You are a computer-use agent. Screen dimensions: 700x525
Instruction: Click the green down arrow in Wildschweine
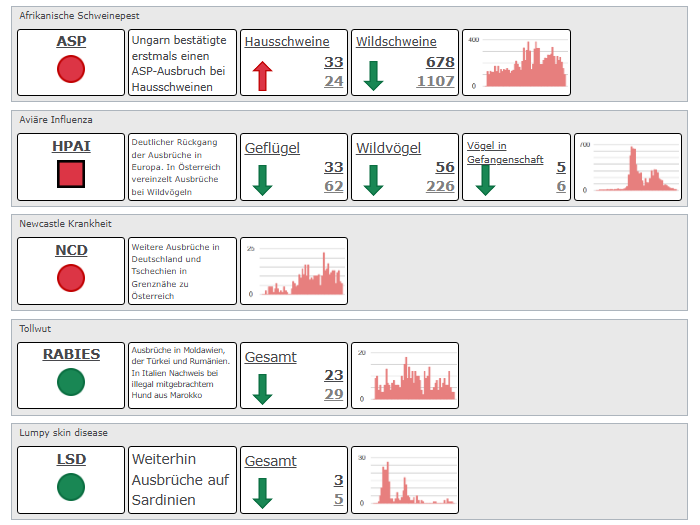coord(373,76)
